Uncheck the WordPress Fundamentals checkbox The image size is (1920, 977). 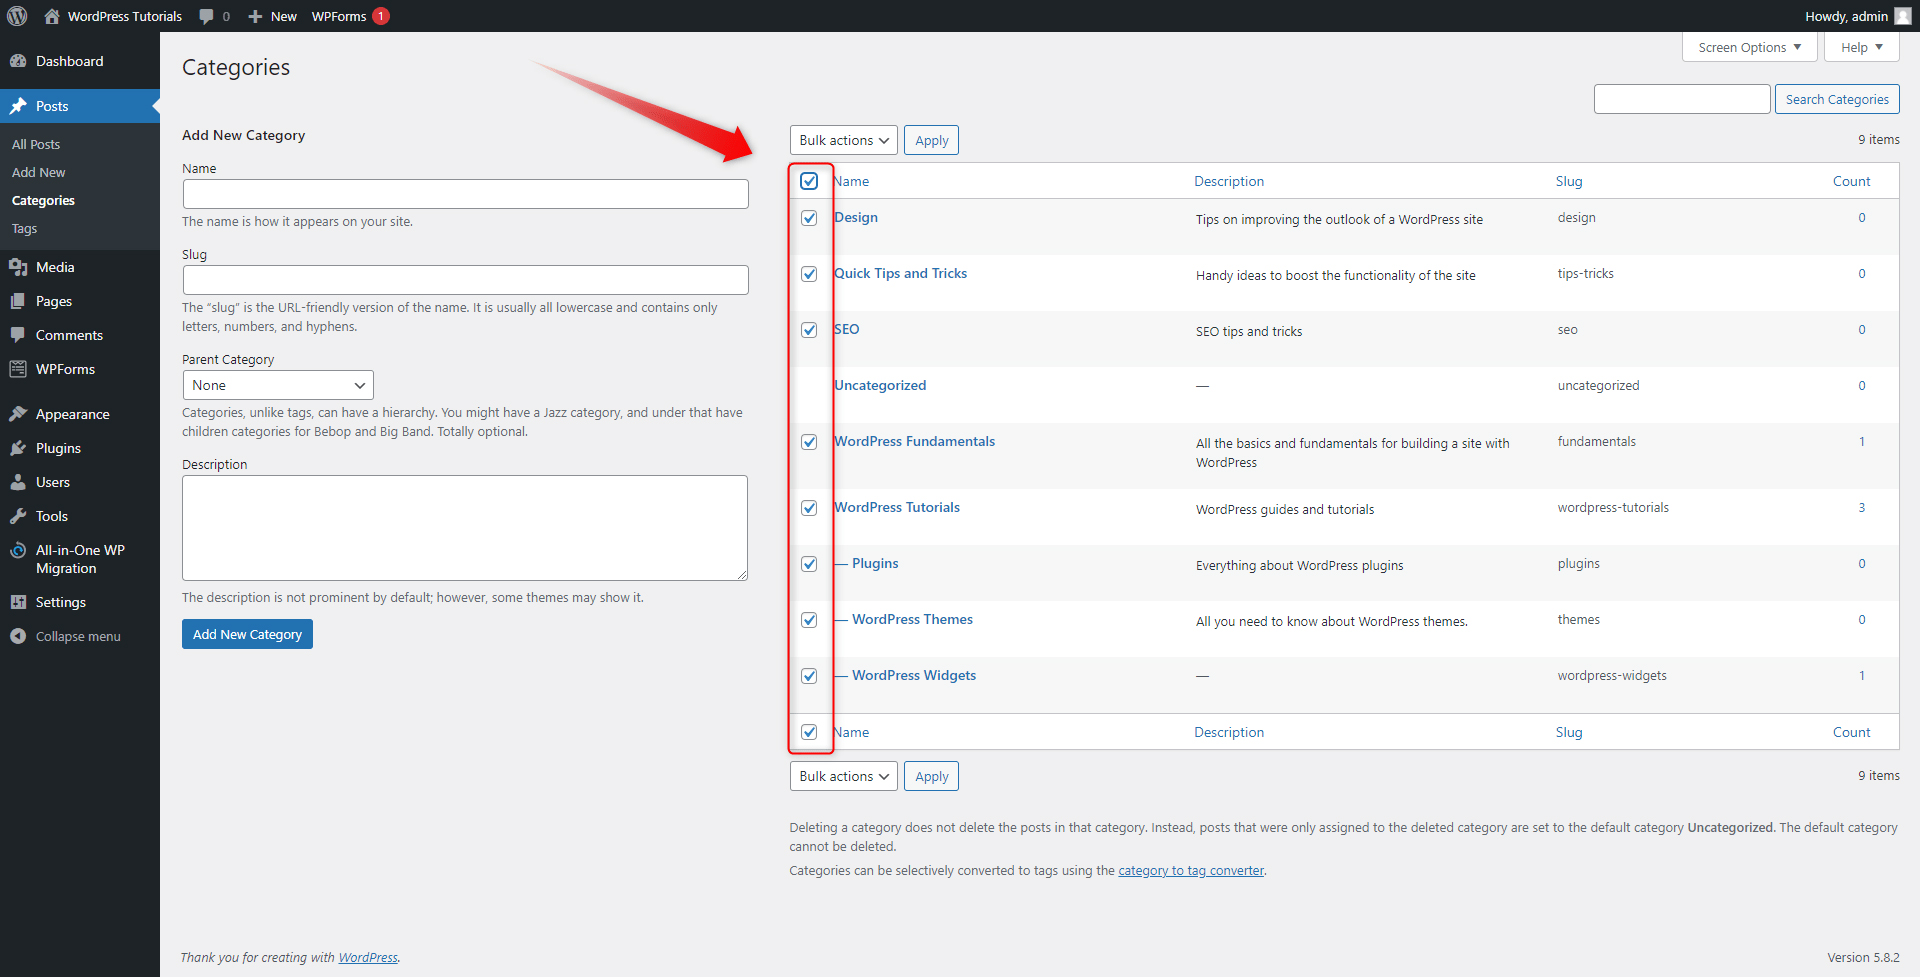[809, 442]
